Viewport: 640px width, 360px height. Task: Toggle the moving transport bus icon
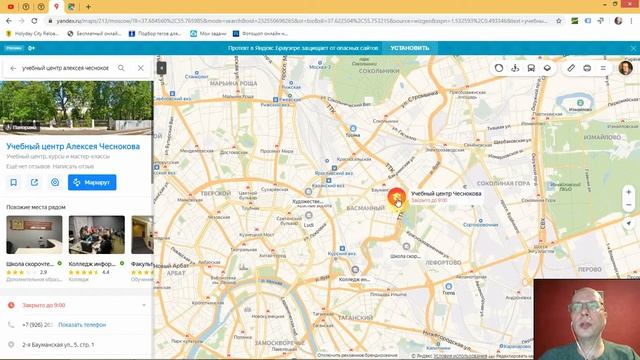tap(531, 68)
